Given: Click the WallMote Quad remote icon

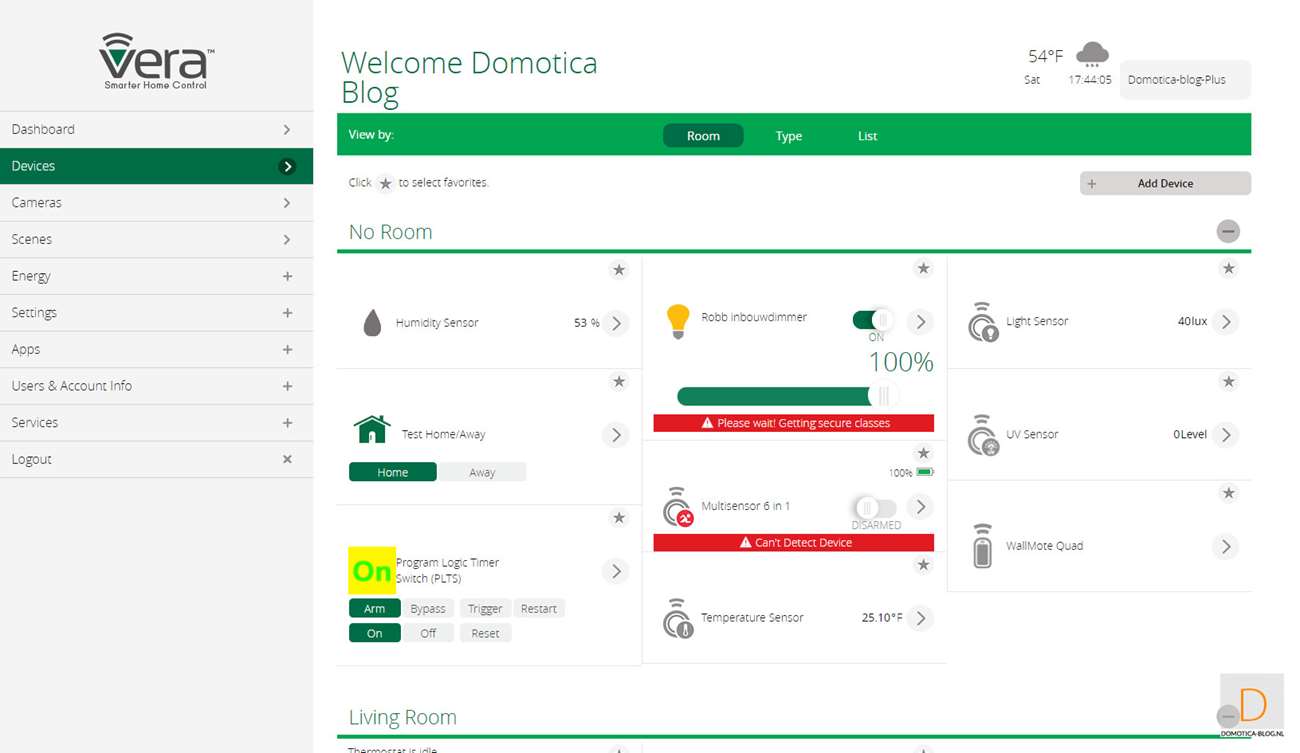Looking at the screenshot, I should tap(982, 546).
